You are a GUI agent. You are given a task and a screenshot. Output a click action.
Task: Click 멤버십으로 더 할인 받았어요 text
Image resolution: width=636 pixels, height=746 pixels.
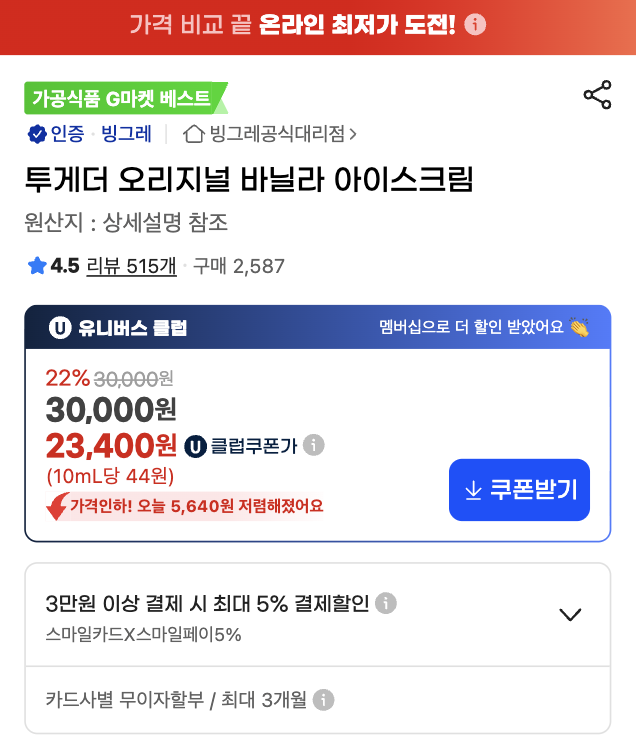(471, 327)
